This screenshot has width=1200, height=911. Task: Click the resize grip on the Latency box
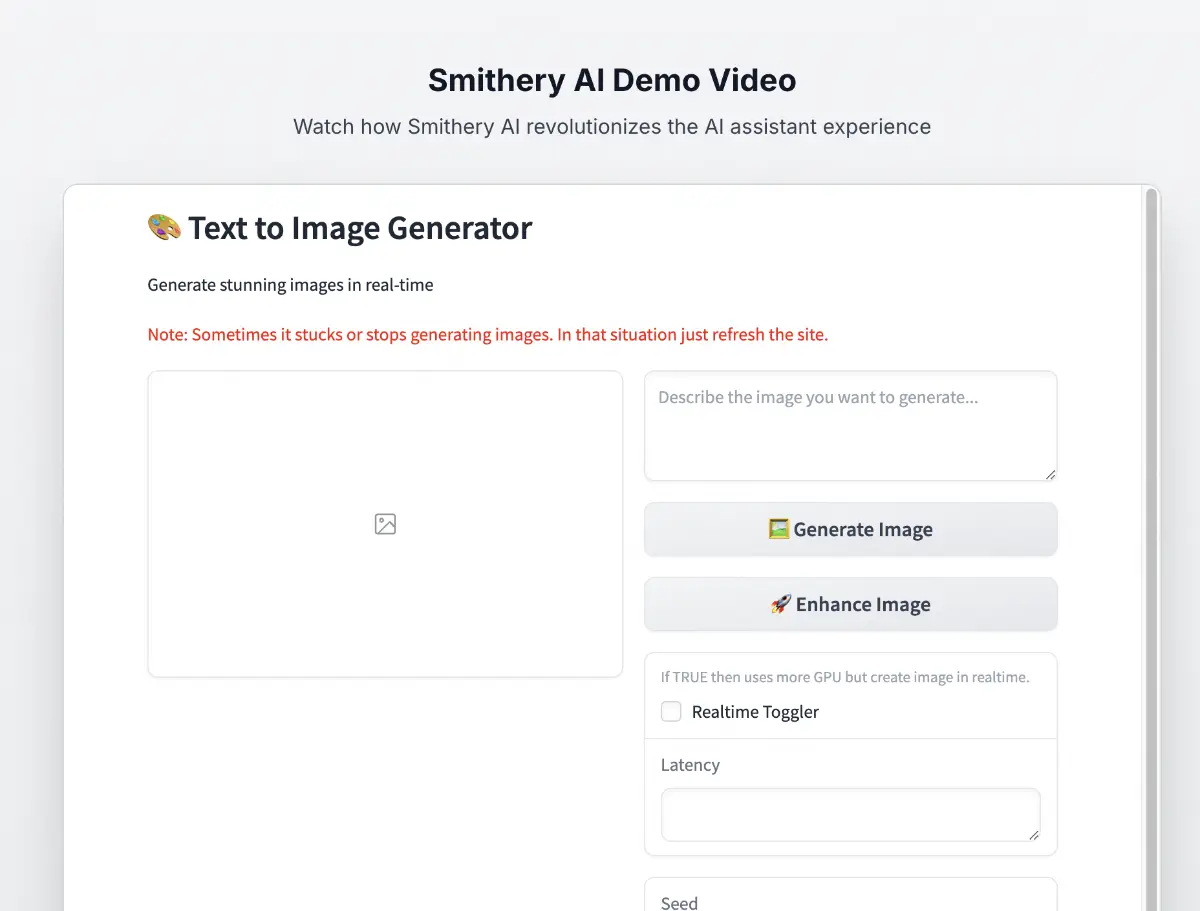point(1033,834)
